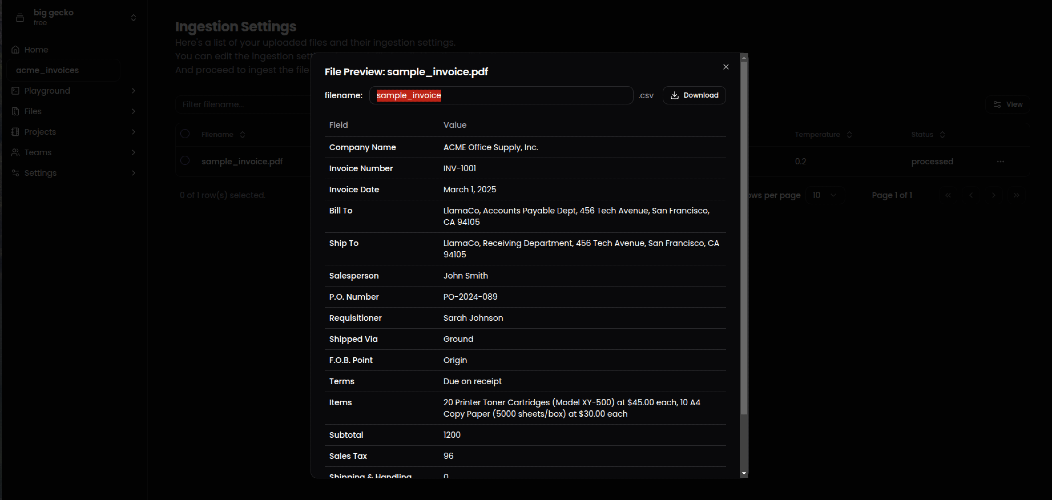Sort by the Filename column header

click(x=223, y=135)
